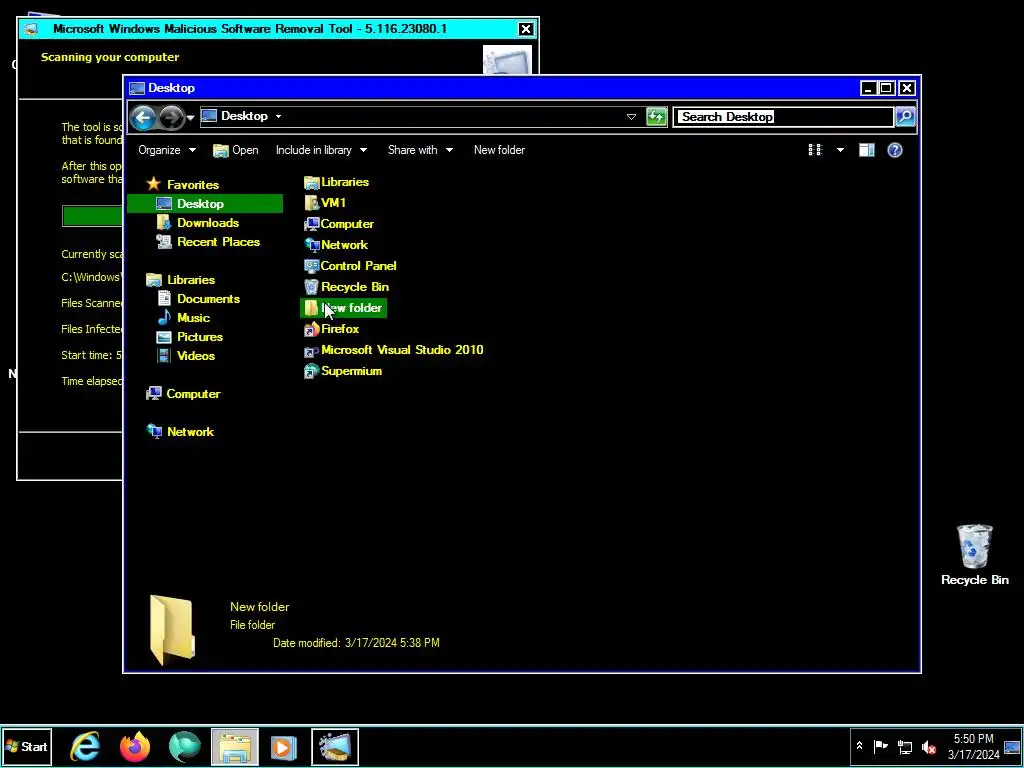
Task: Click the Removal Tool scan progress bar
Action: (x=92, y=216)
